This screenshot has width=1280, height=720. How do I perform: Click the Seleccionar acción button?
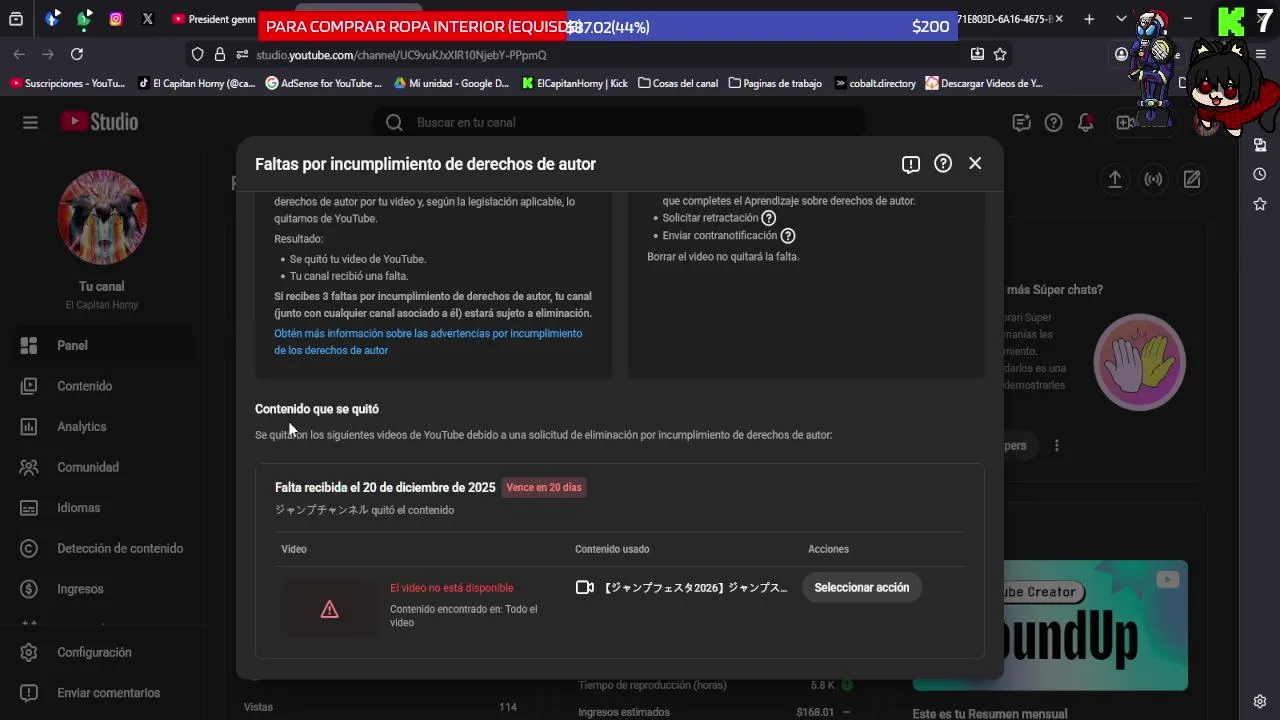(x=862, y=588)
